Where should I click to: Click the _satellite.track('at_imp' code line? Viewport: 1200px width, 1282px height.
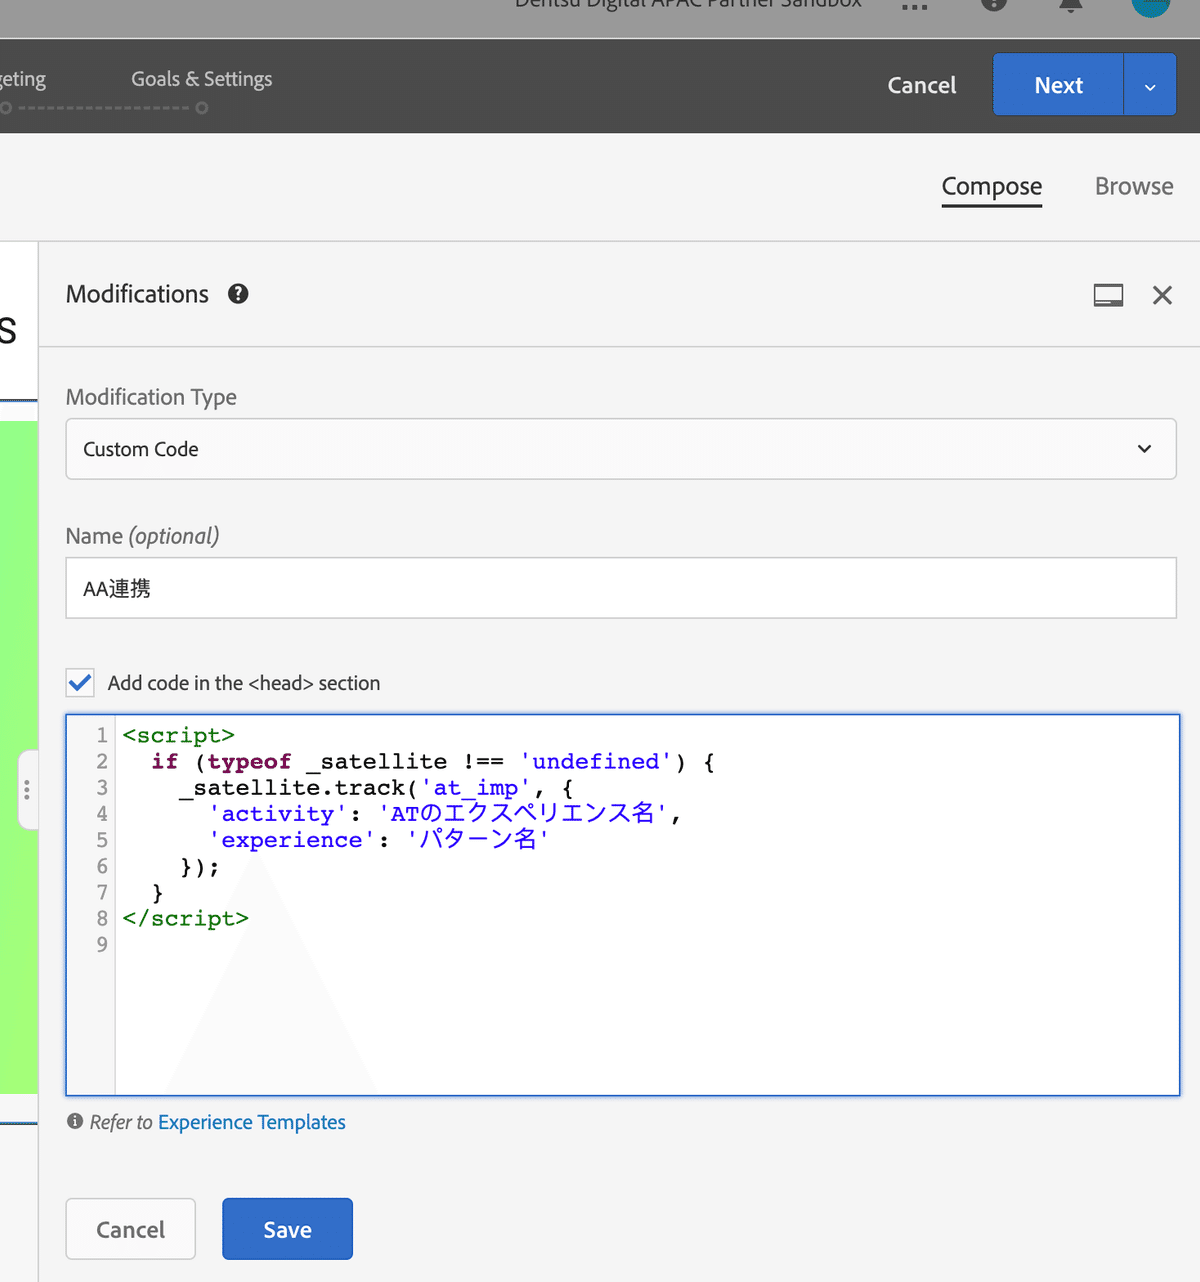[x=377, y=788]
